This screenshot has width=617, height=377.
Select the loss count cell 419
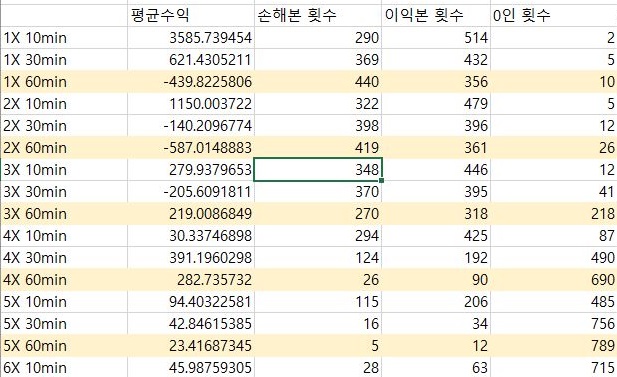318,148
